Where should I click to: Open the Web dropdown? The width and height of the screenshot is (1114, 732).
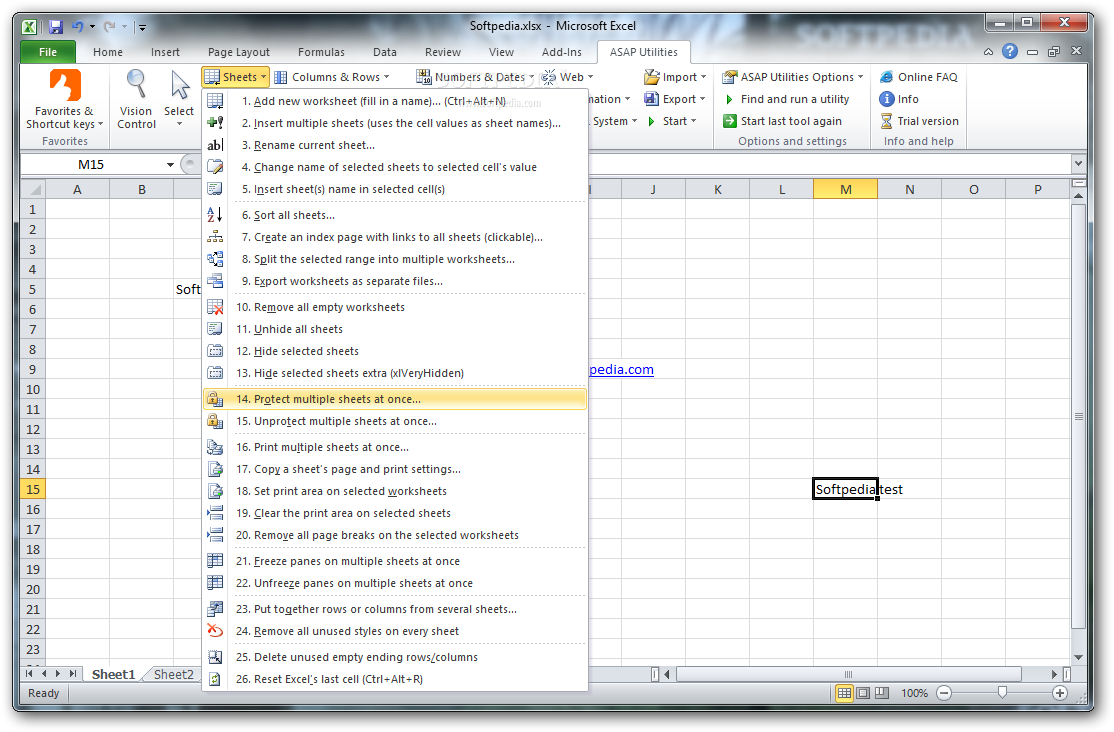pos(567,77)
